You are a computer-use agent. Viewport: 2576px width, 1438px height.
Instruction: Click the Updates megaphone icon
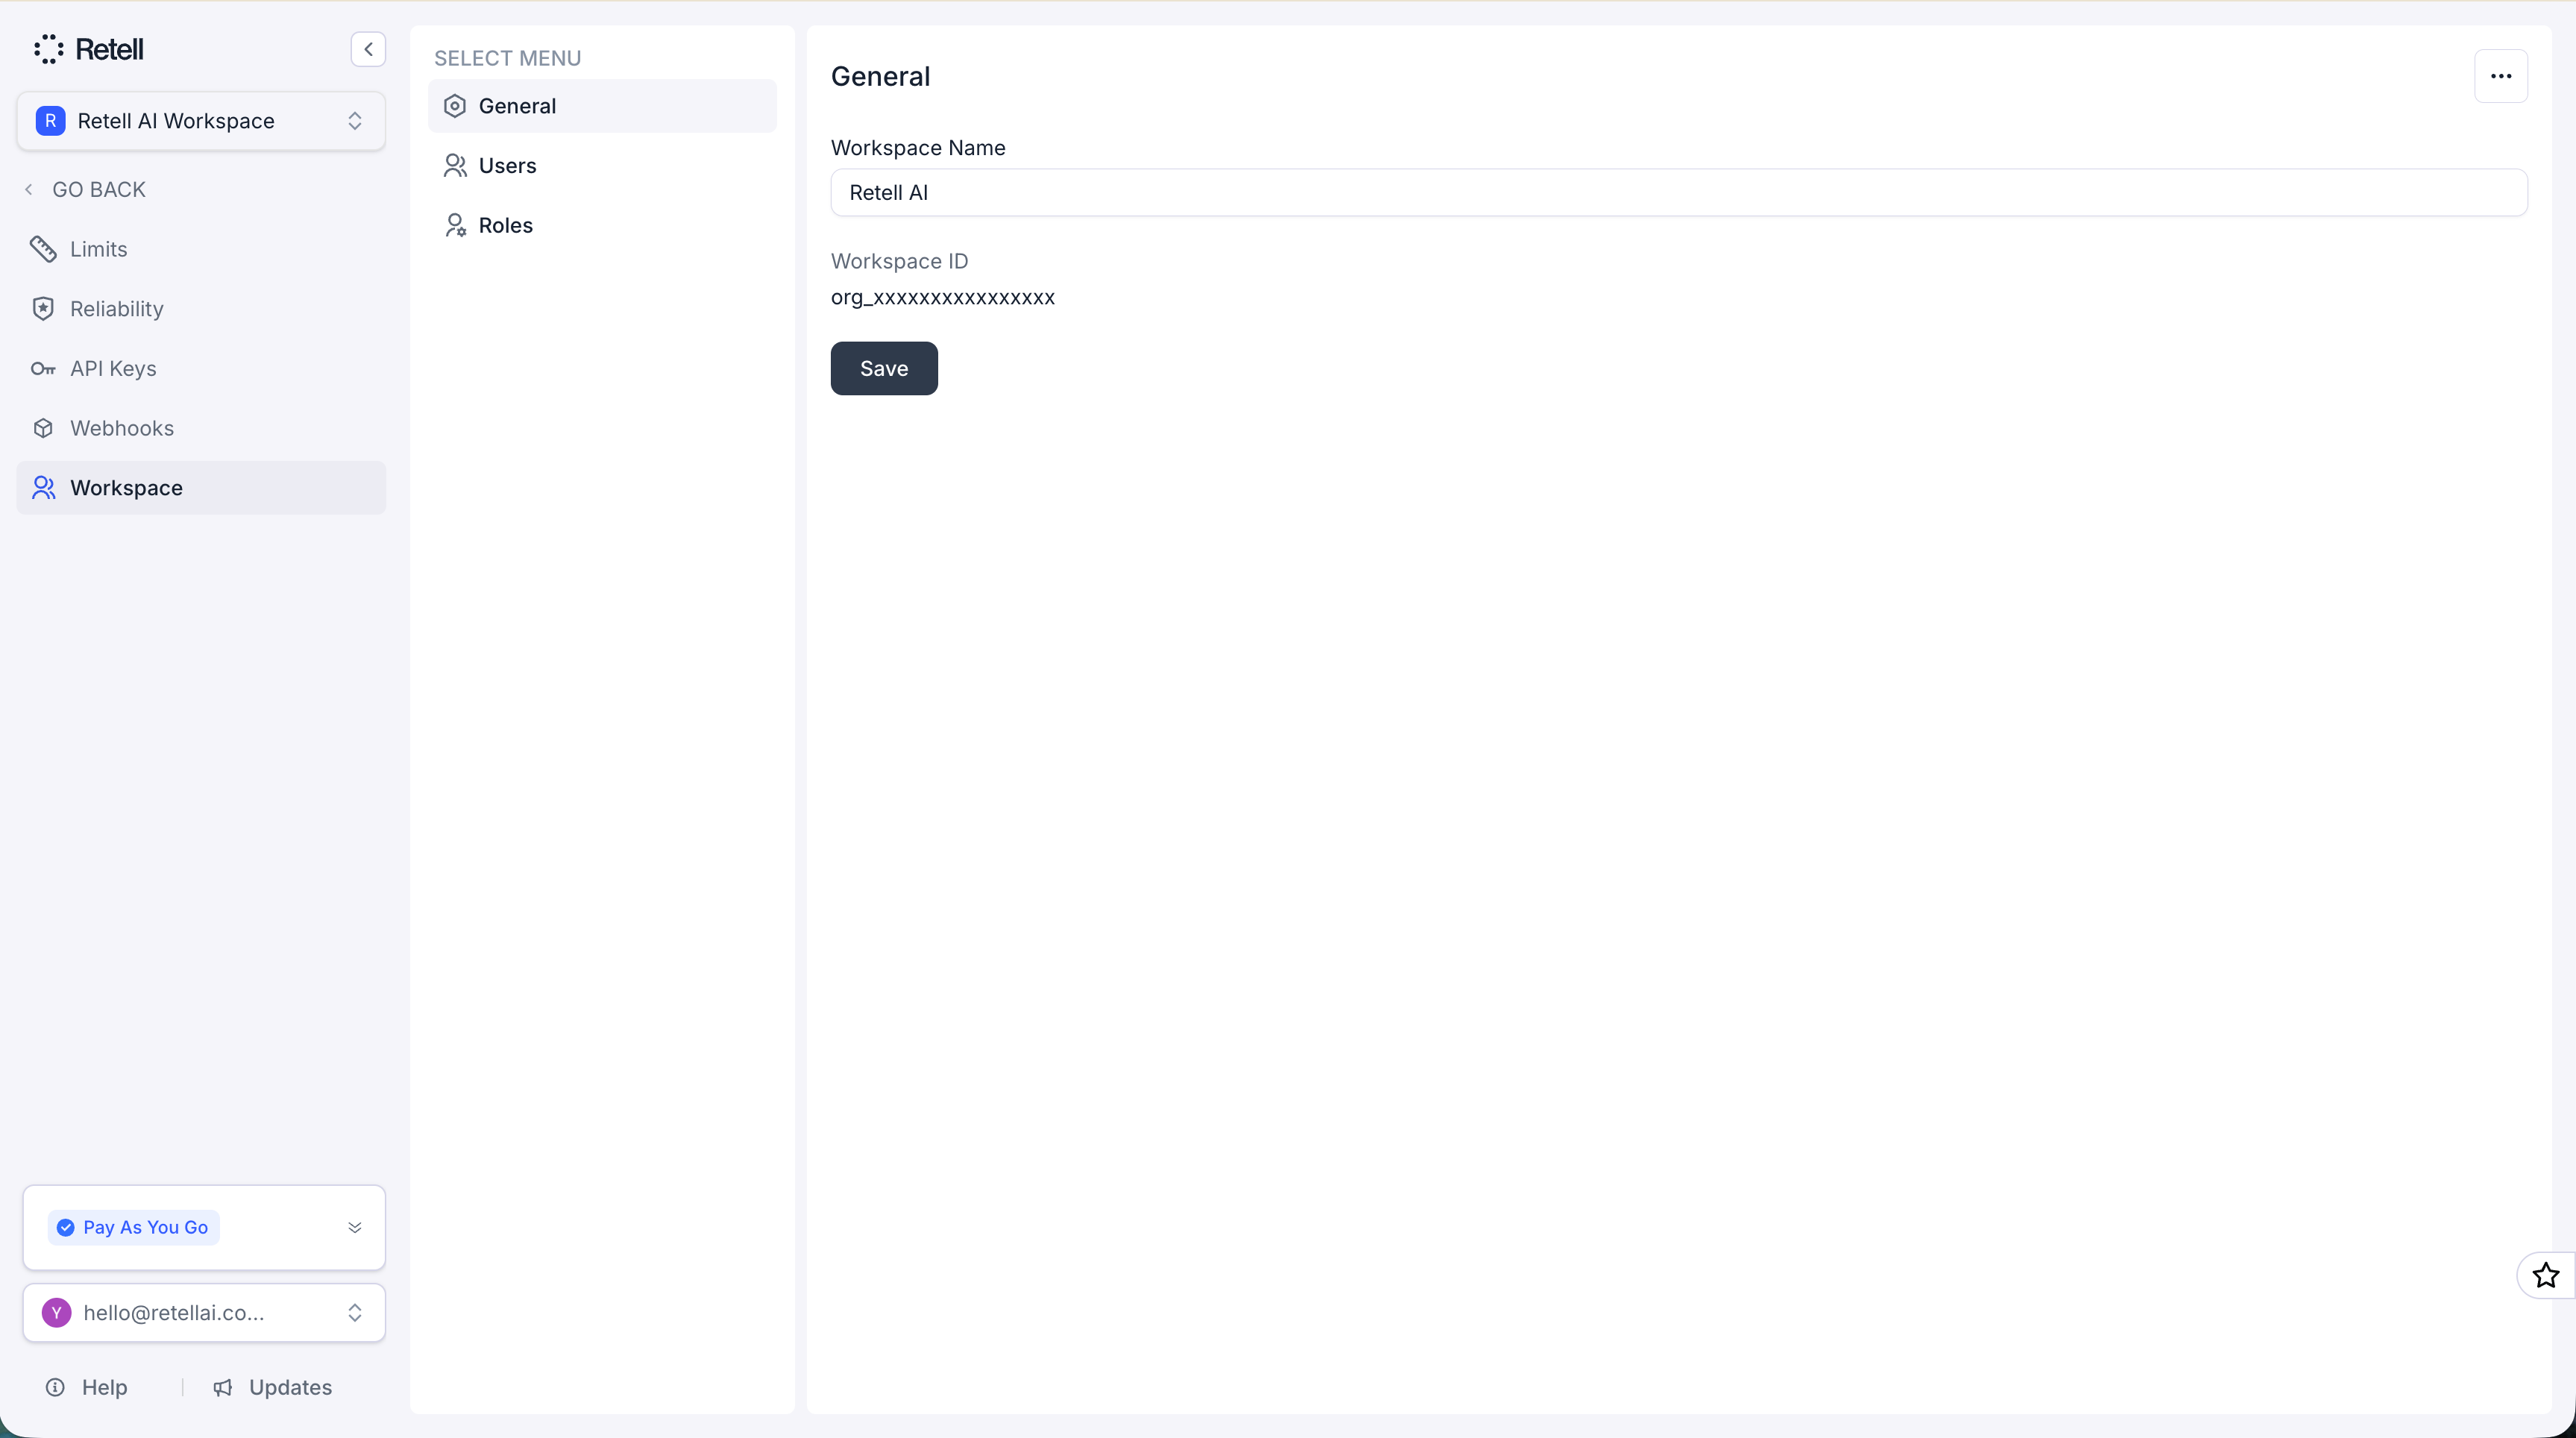pos(223,1388)
